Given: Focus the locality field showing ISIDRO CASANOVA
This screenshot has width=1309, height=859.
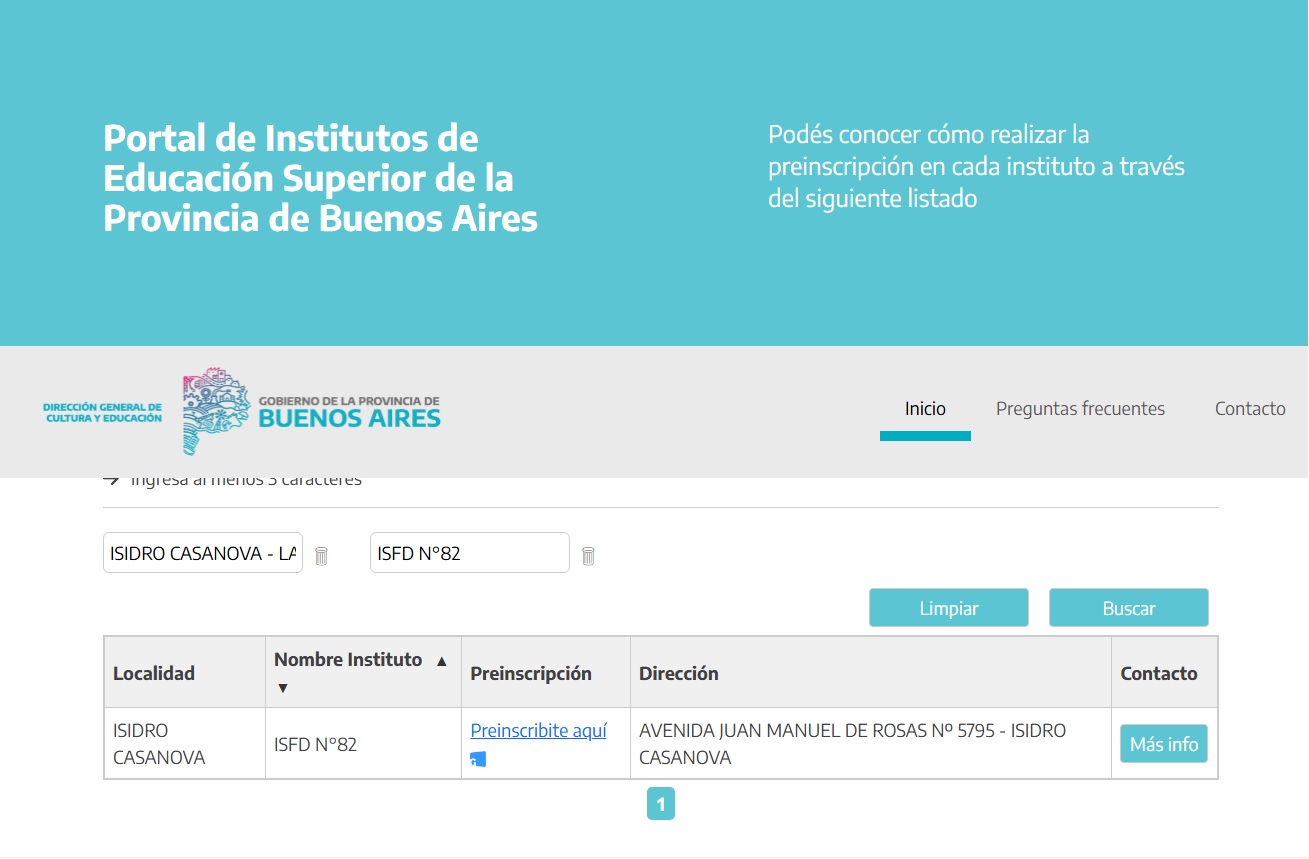Looking at the screenshot, I should click(203, 553).
